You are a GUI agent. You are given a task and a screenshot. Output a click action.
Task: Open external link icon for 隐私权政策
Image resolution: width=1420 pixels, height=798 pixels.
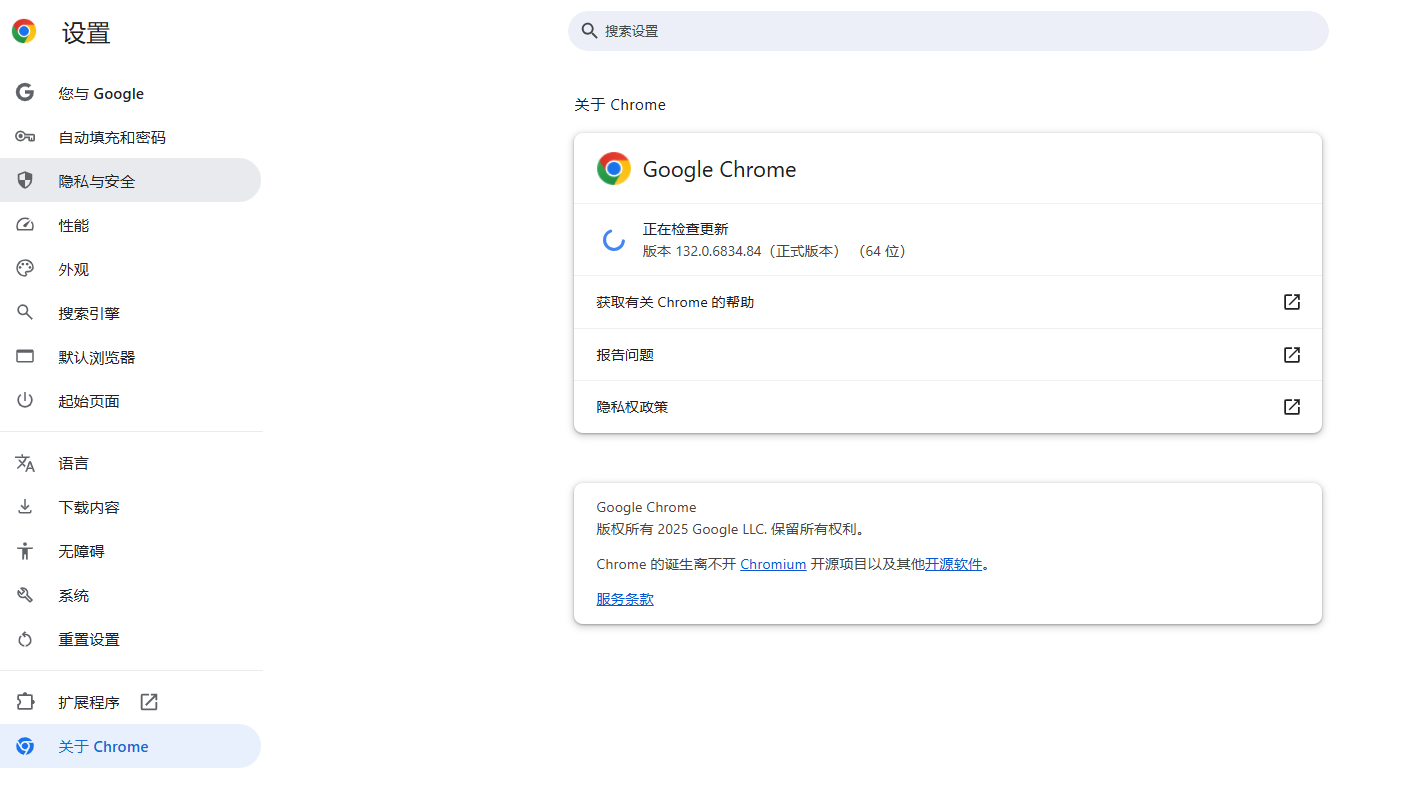(1292, 407)
